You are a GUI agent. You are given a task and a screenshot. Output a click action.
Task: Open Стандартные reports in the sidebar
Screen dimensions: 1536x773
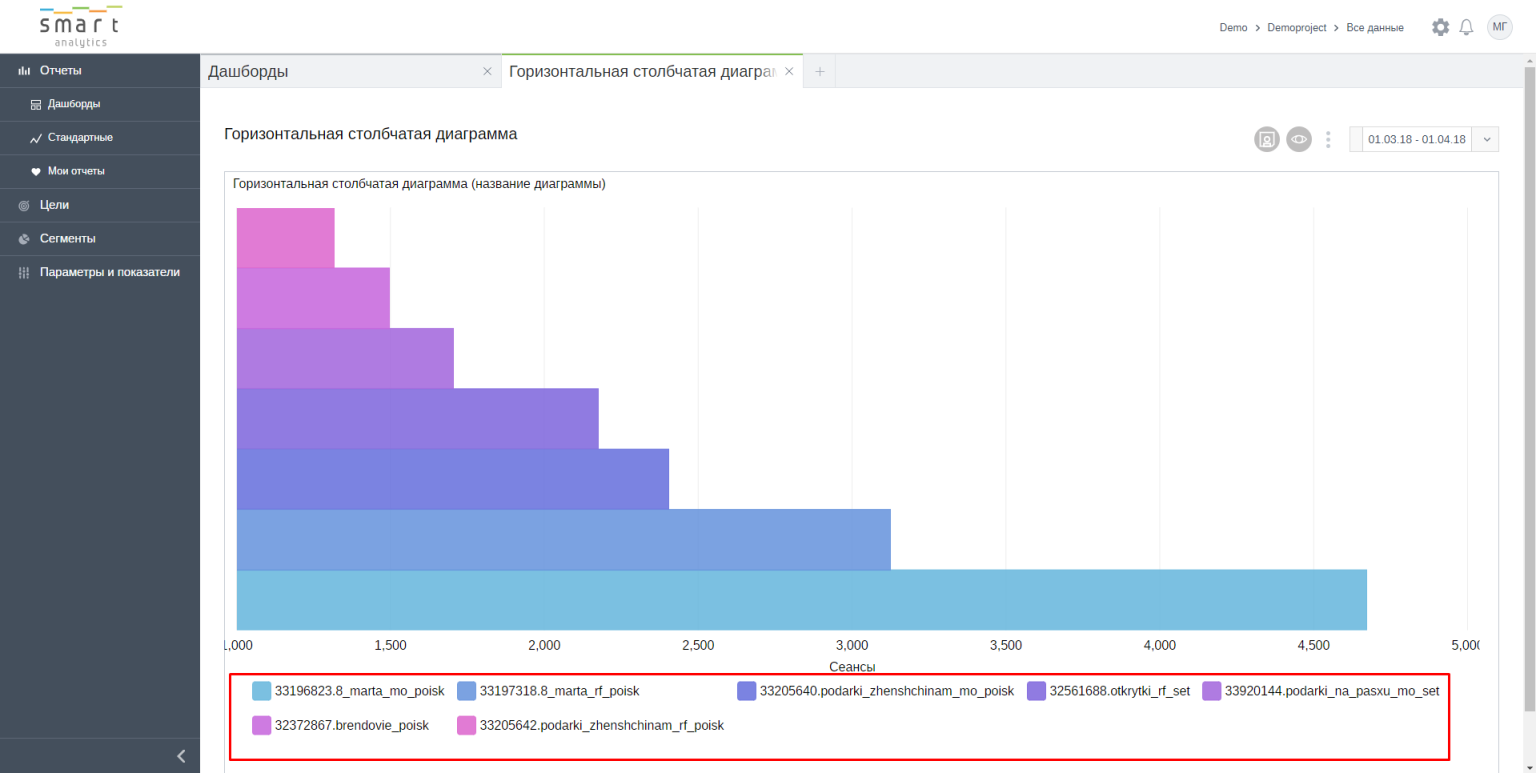pyautogui.click(x=80, y=137)
